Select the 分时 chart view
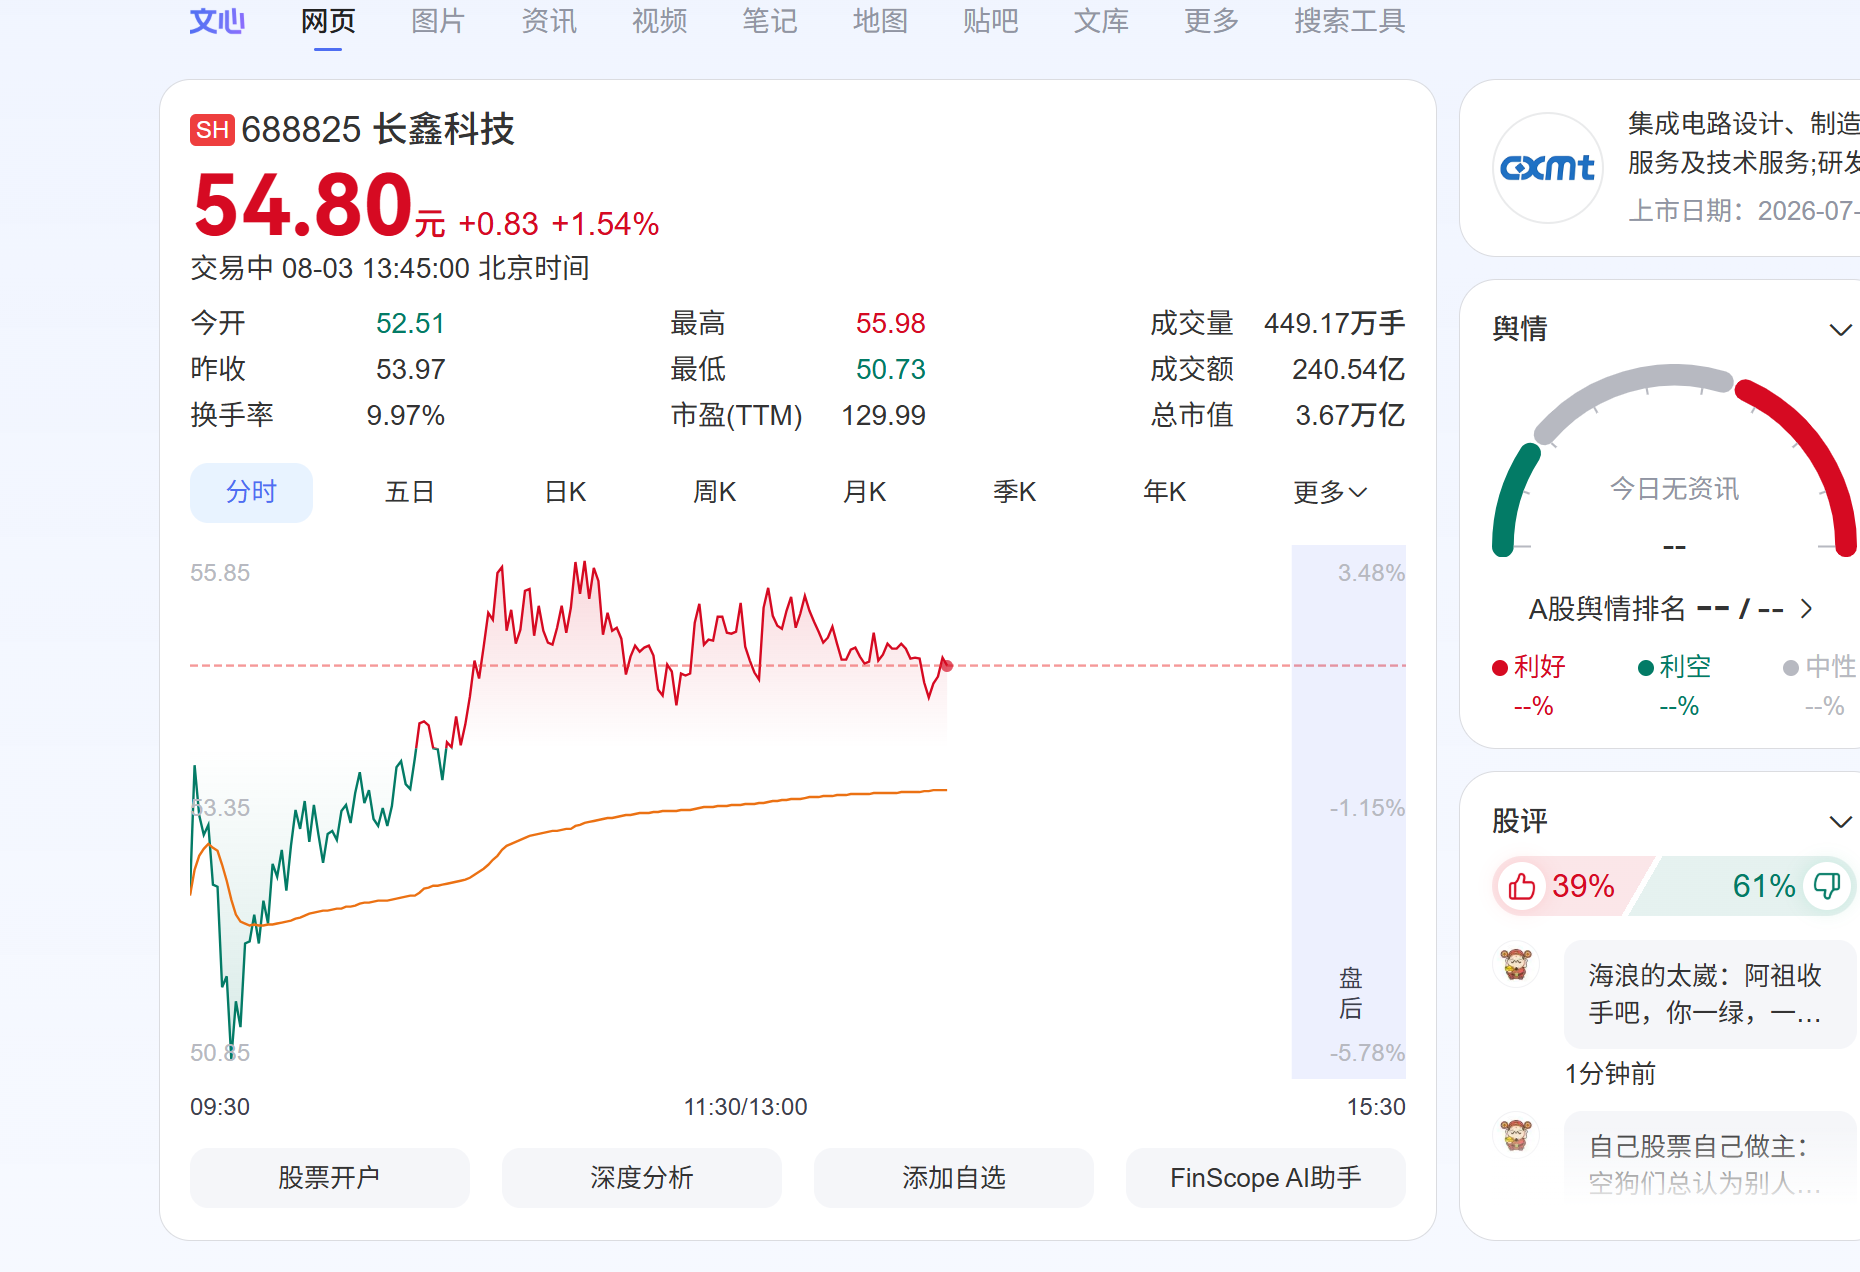Viewport: 1860px width, 1272px height. point(251,492)
